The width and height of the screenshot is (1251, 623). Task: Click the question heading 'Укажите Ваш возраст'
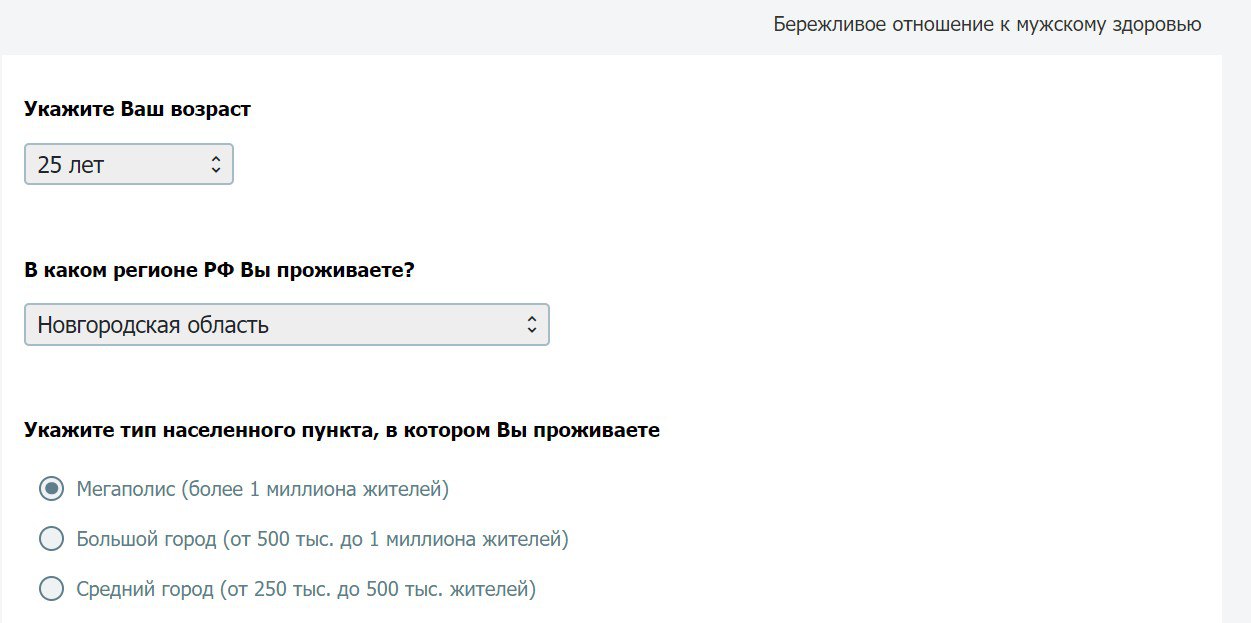click(137, 109)
